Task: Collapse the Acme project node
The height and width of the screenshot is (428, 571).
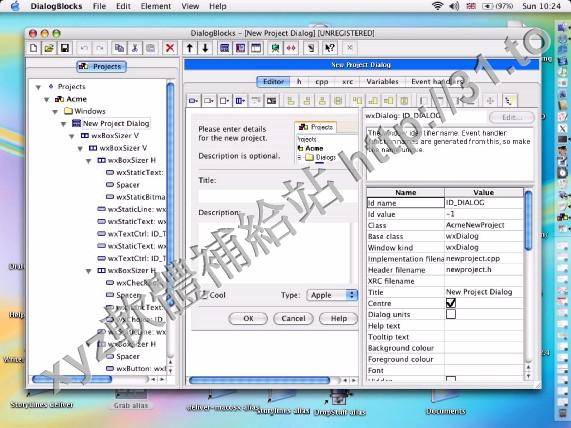Action: tap(47, 99)
